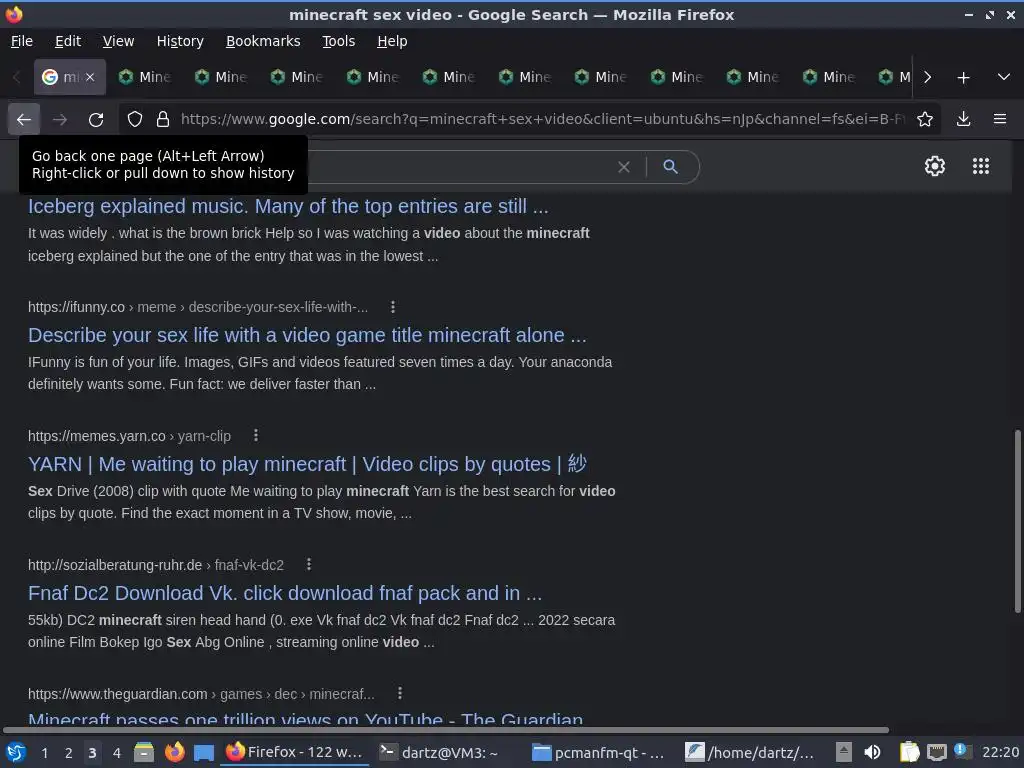Reload the current page

click(x=96, y=119)
